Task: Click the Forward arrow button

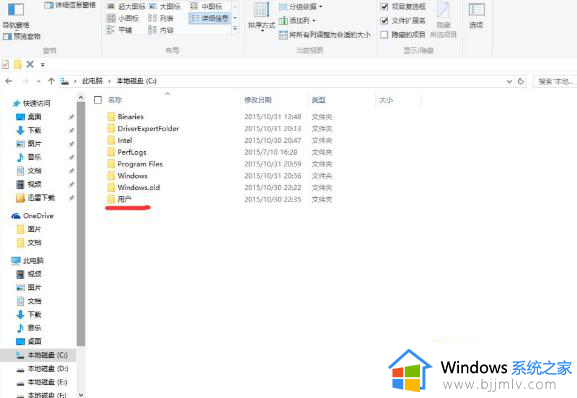Action: tap(25, 81)
